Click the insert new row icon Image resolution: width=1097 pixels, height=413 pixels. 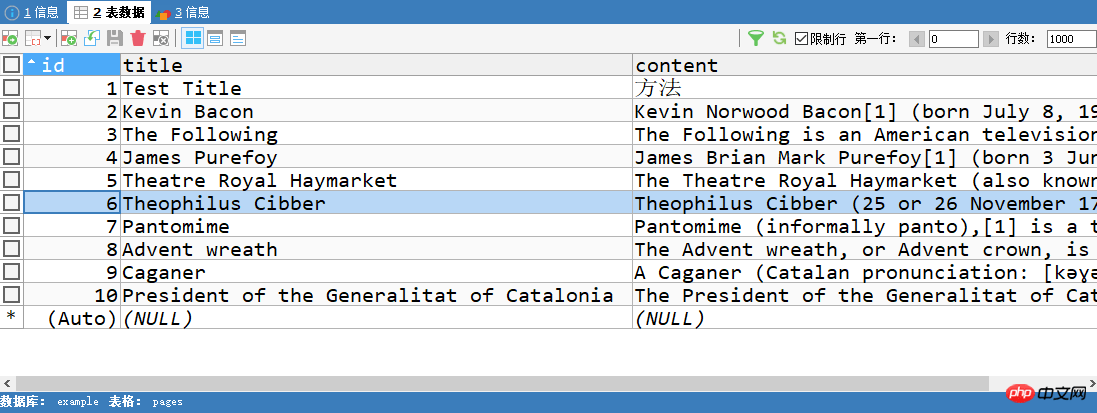tap(69, 38)
